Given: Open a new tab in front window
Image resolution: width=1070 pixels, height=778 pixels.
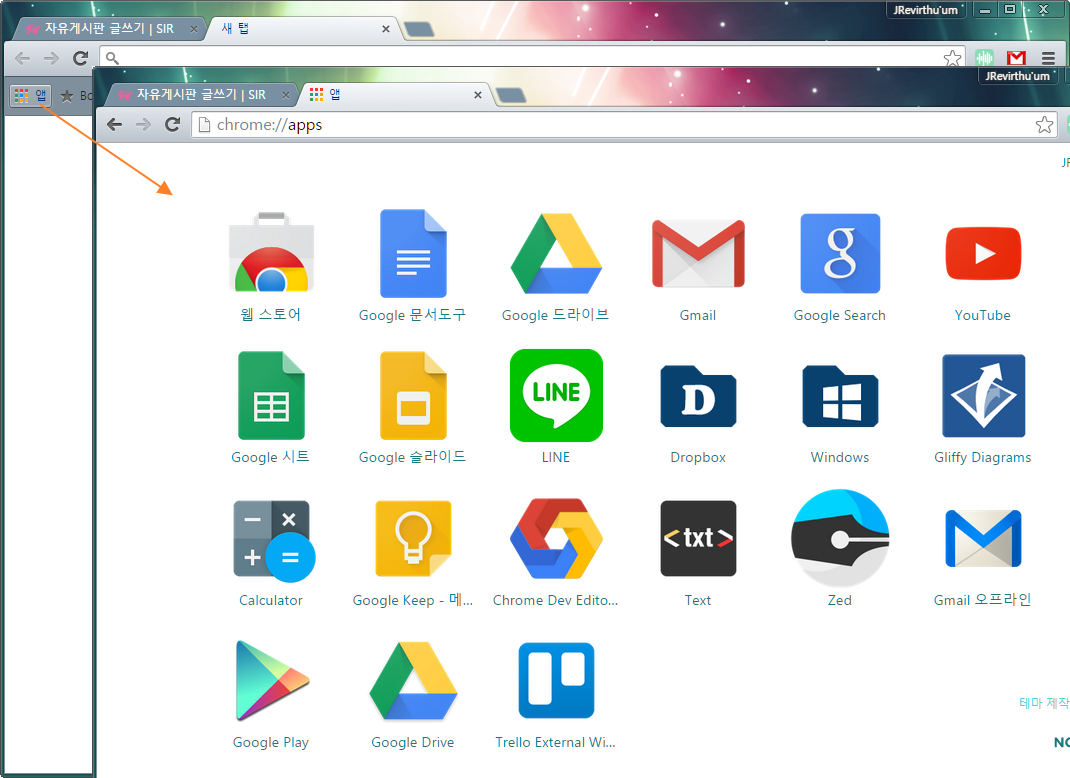Looking at the screenshot, I should click(511, 95).
